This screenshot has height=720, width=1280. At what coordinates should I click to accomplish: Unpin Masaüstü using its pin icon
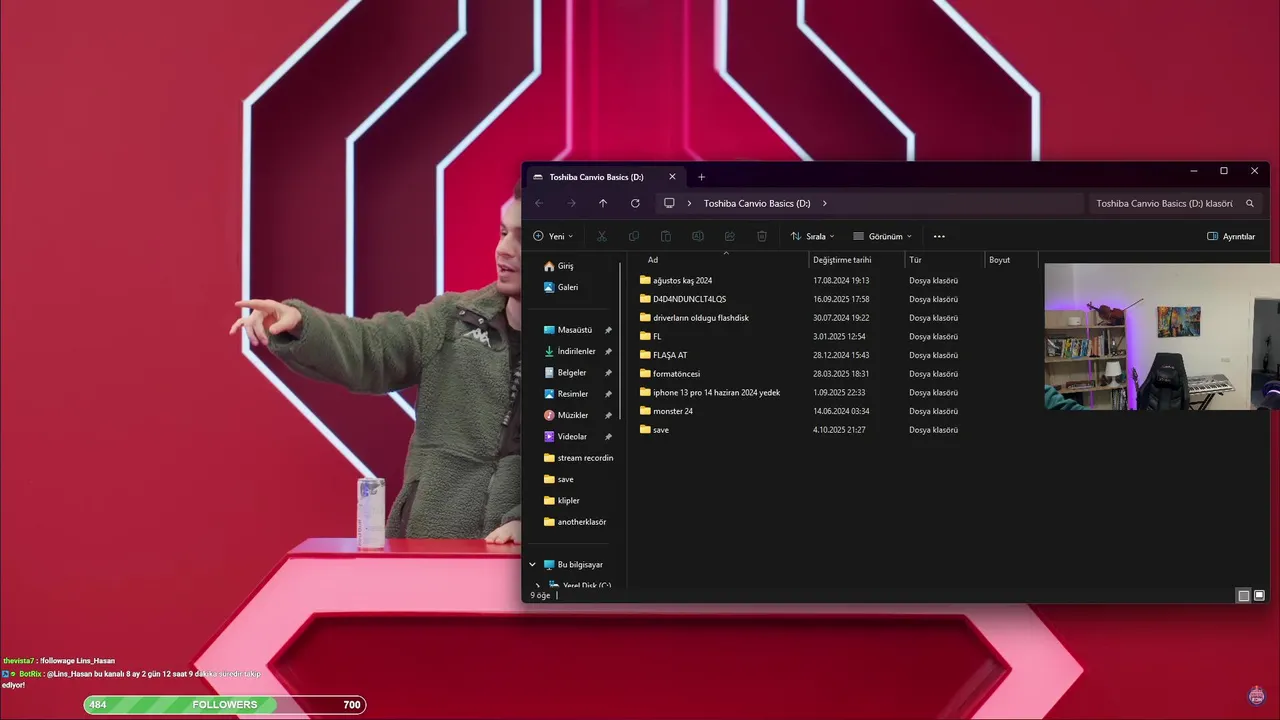click(x=608, y=330)
